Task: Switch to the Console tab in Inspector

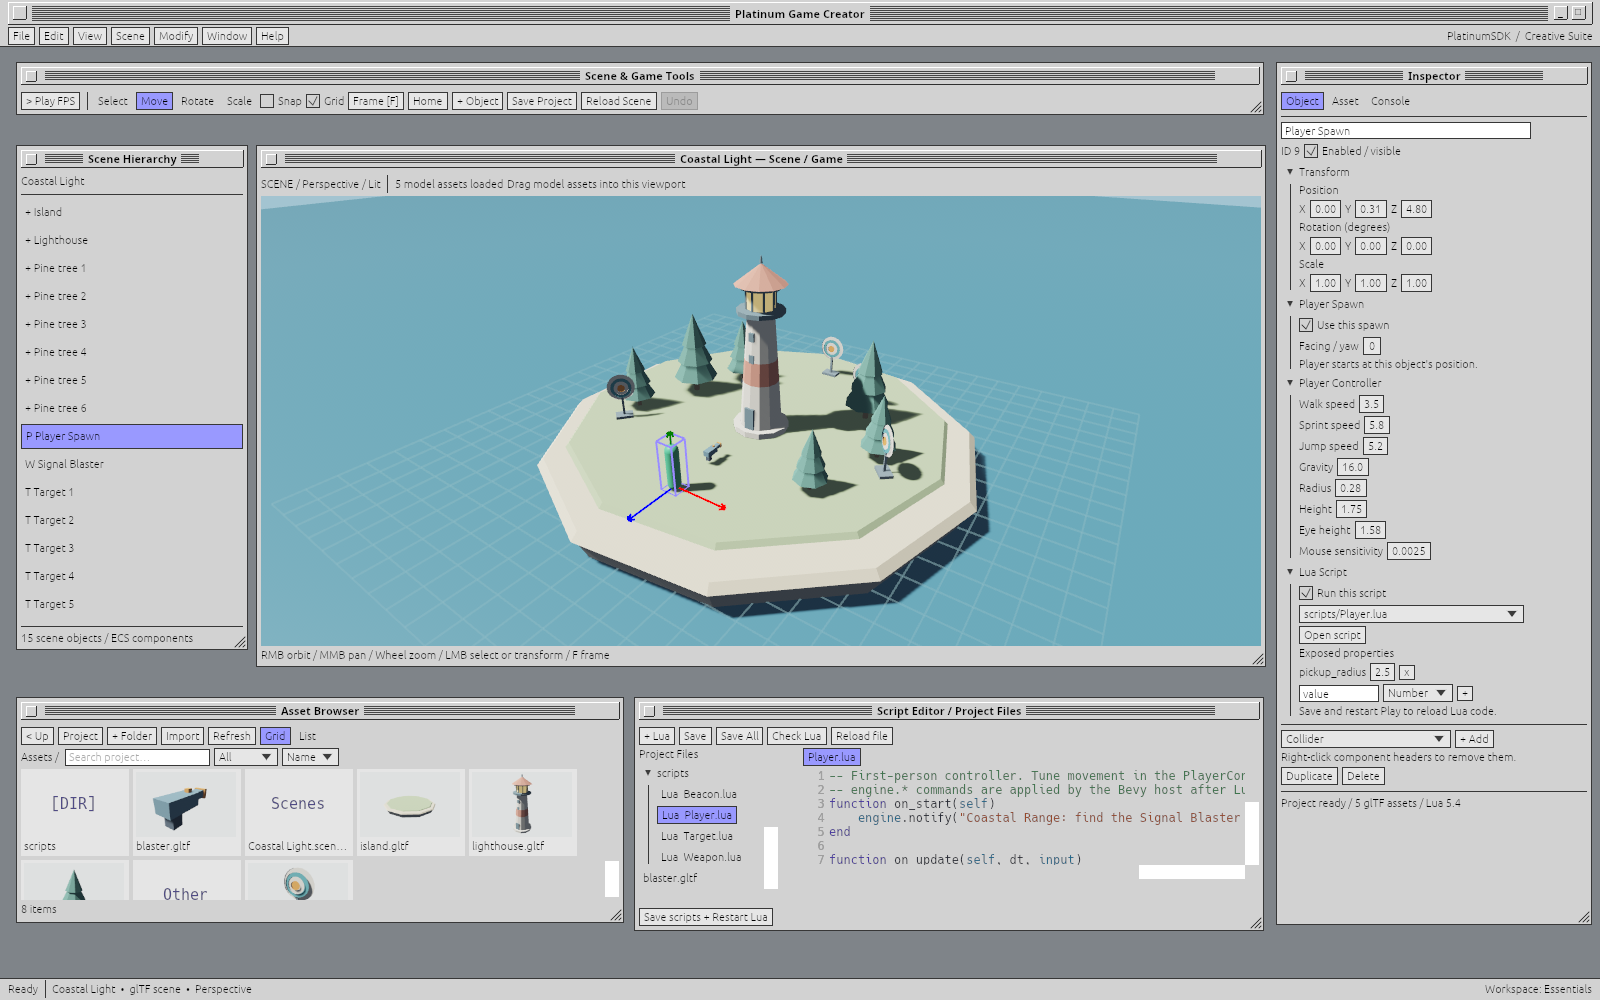Action: click(x=1390, y=101)
